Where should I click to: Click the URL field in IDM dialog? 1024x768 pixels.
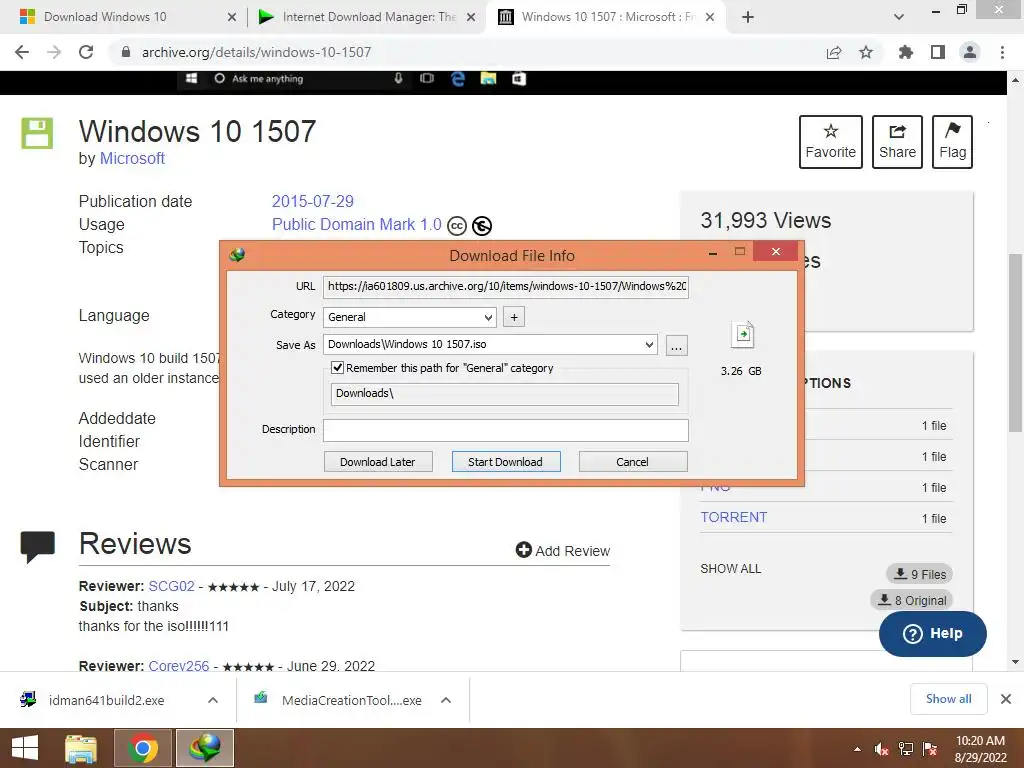[x=505, y=286]
